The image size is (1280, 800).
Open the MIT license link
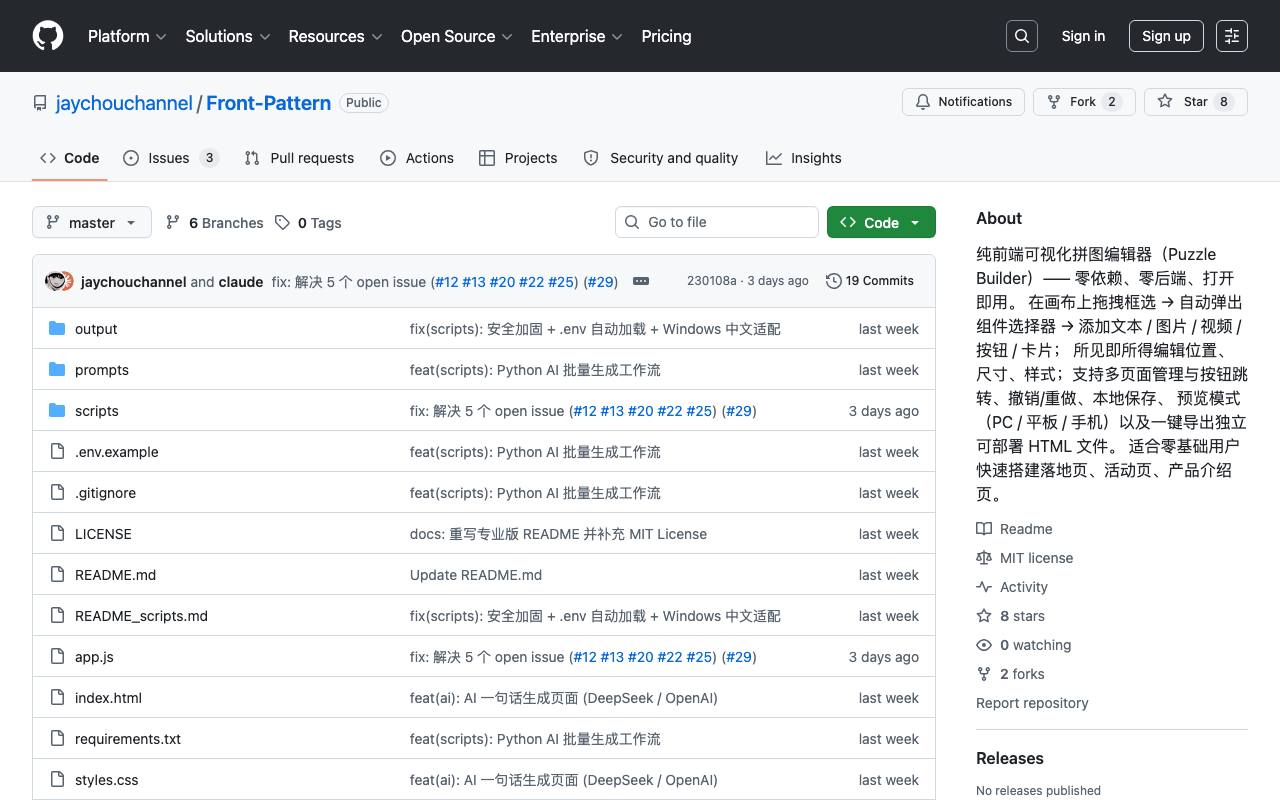point(1025,558)
